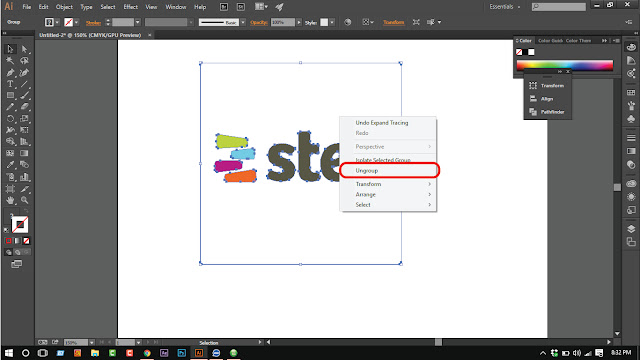Select the Line Segment tool
The width and height of the screenshot is (640, 360).
(x=24, y=84)
